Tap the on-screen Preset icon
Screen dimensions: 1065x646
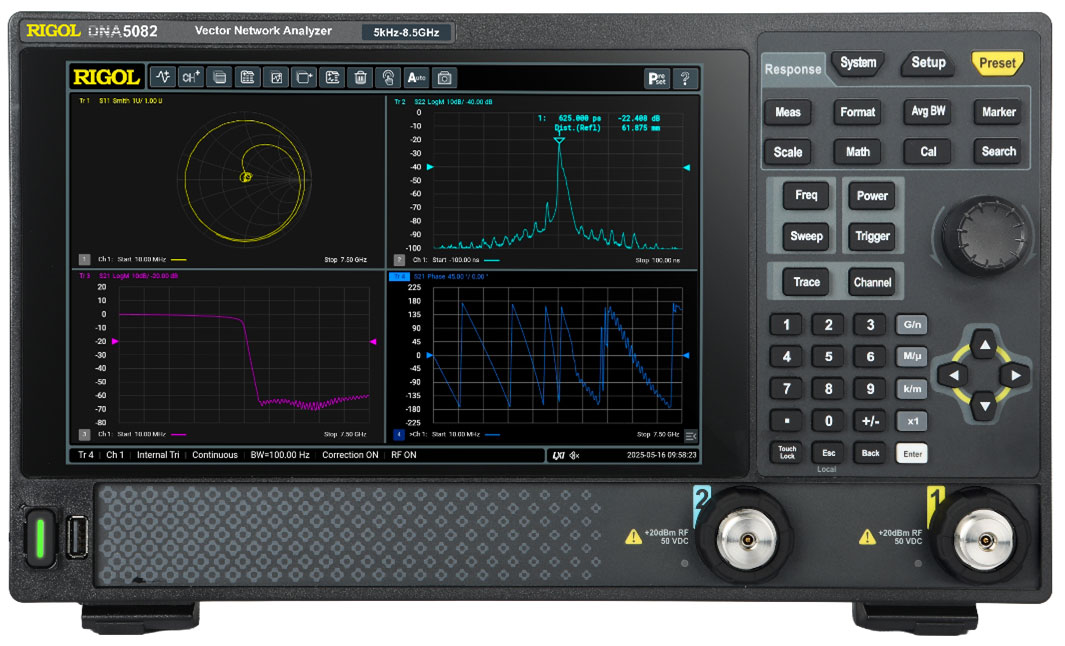tap(657, 79)
